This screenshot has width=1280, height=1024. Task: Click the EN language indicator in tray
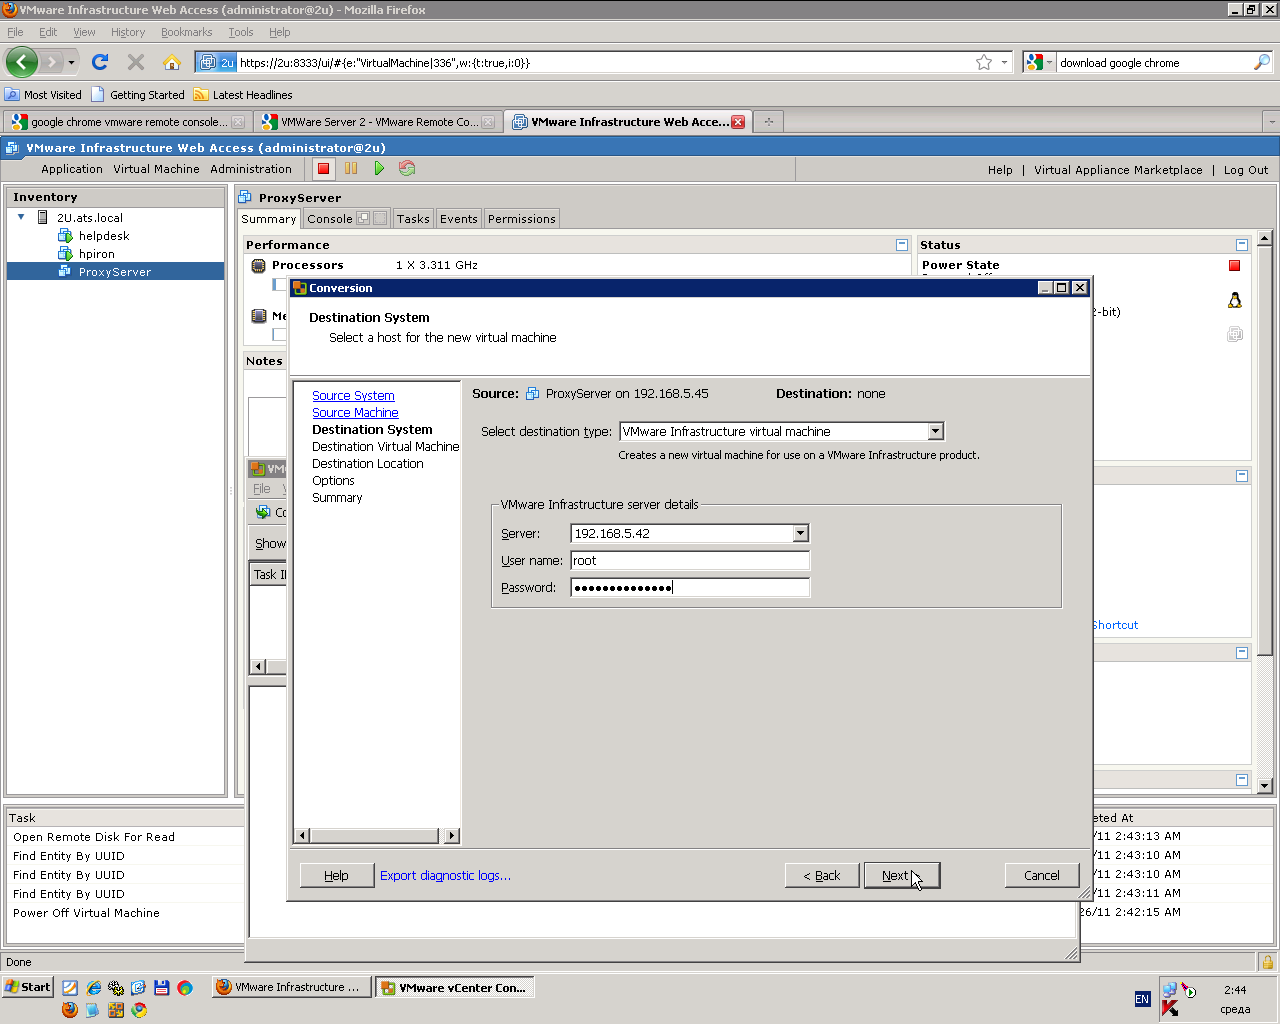coord(1142,999)
